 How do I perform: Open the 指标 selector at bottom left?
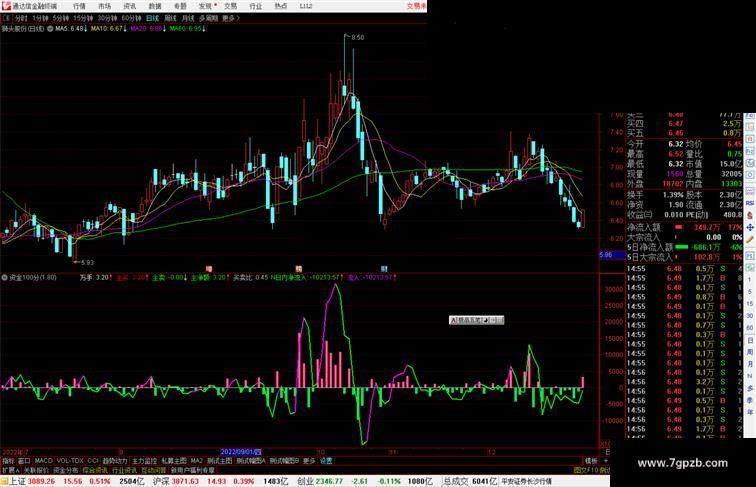[x=8, y=461]
